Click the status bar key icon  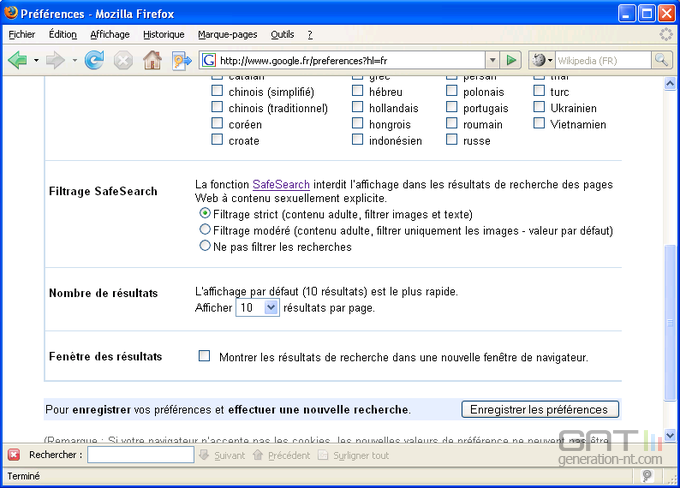647,476
